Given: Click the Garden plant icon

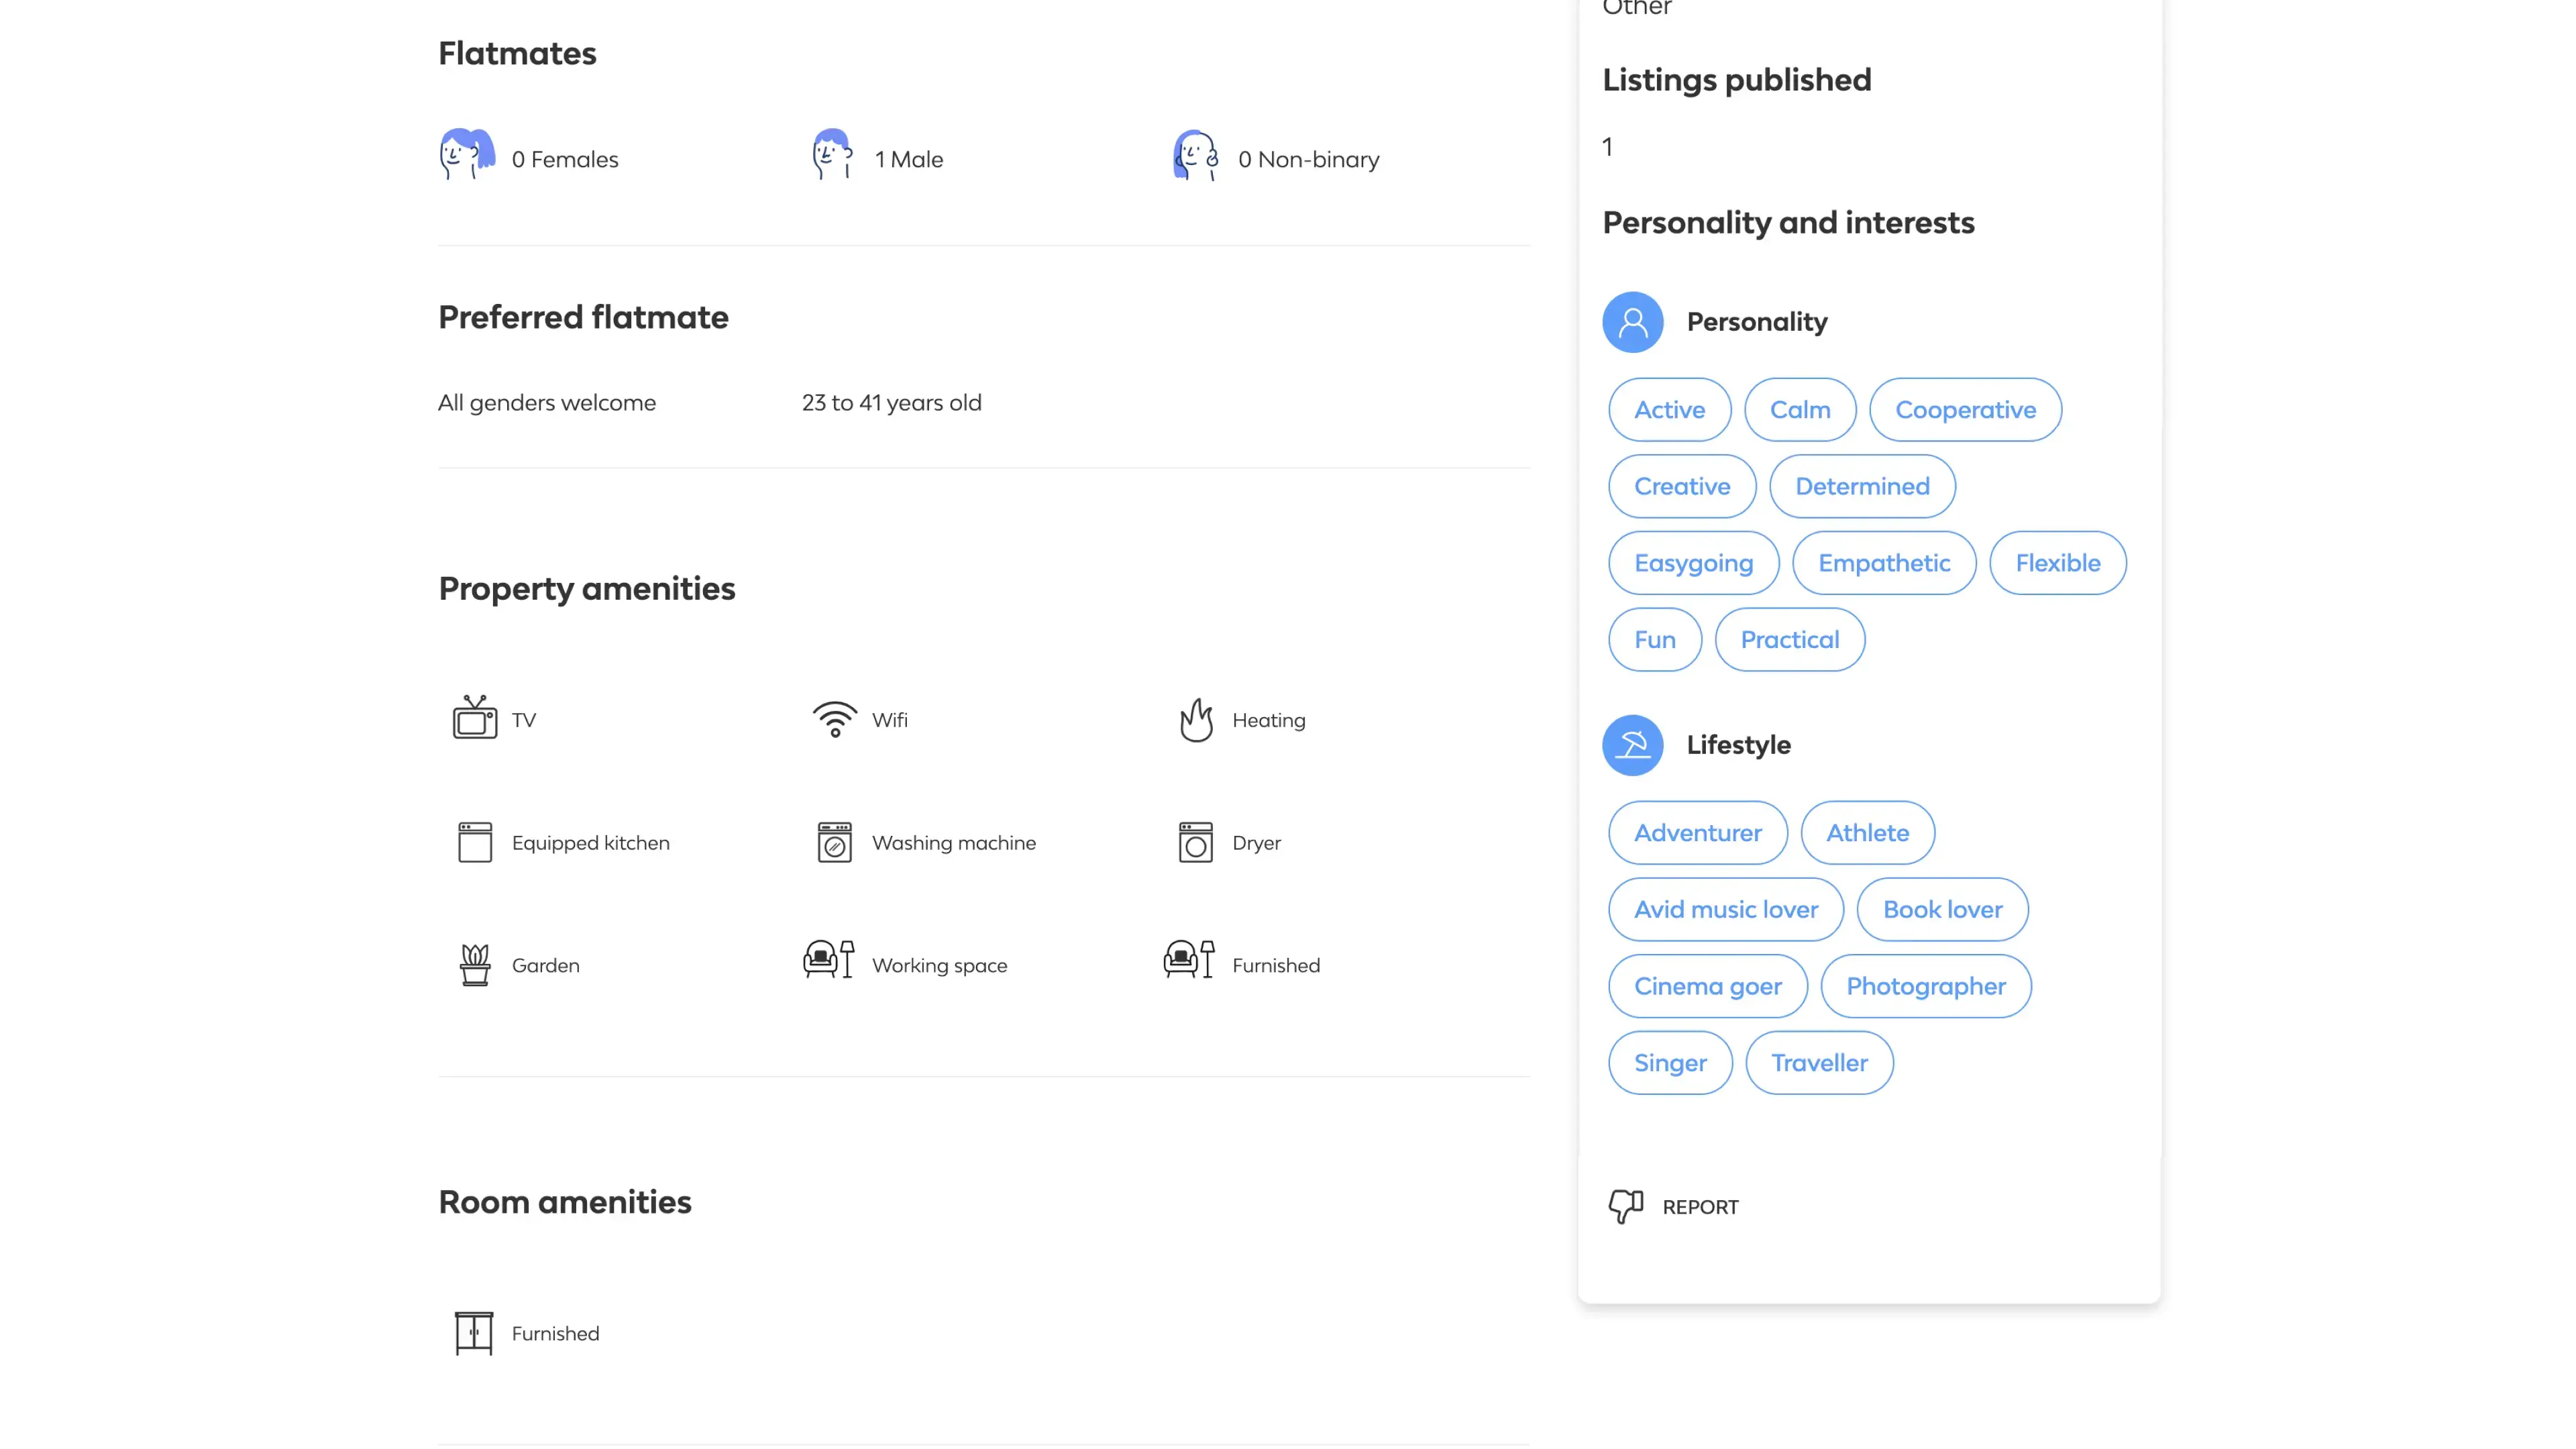Looking at the screenshot, I should coord(474,964).
